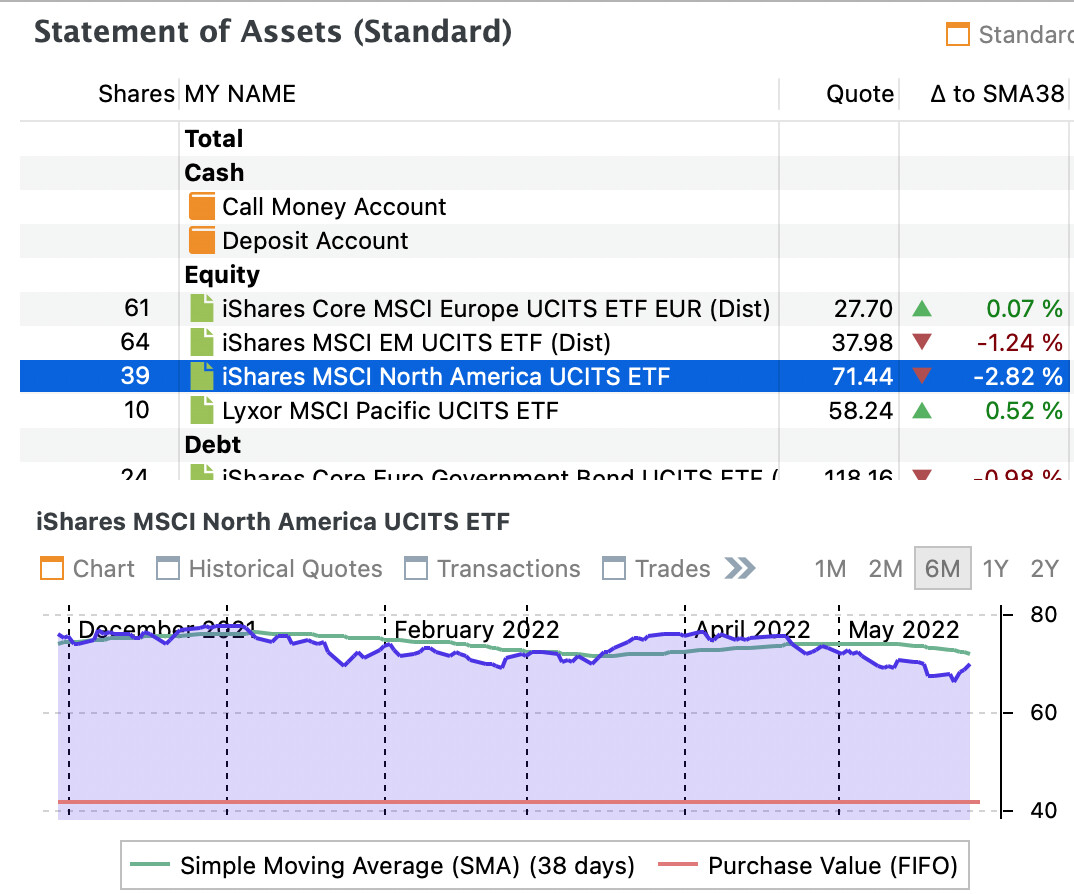
Task: Click the Purchase Value (FIFO) legend entry
Action: click(x=808, y=865)
